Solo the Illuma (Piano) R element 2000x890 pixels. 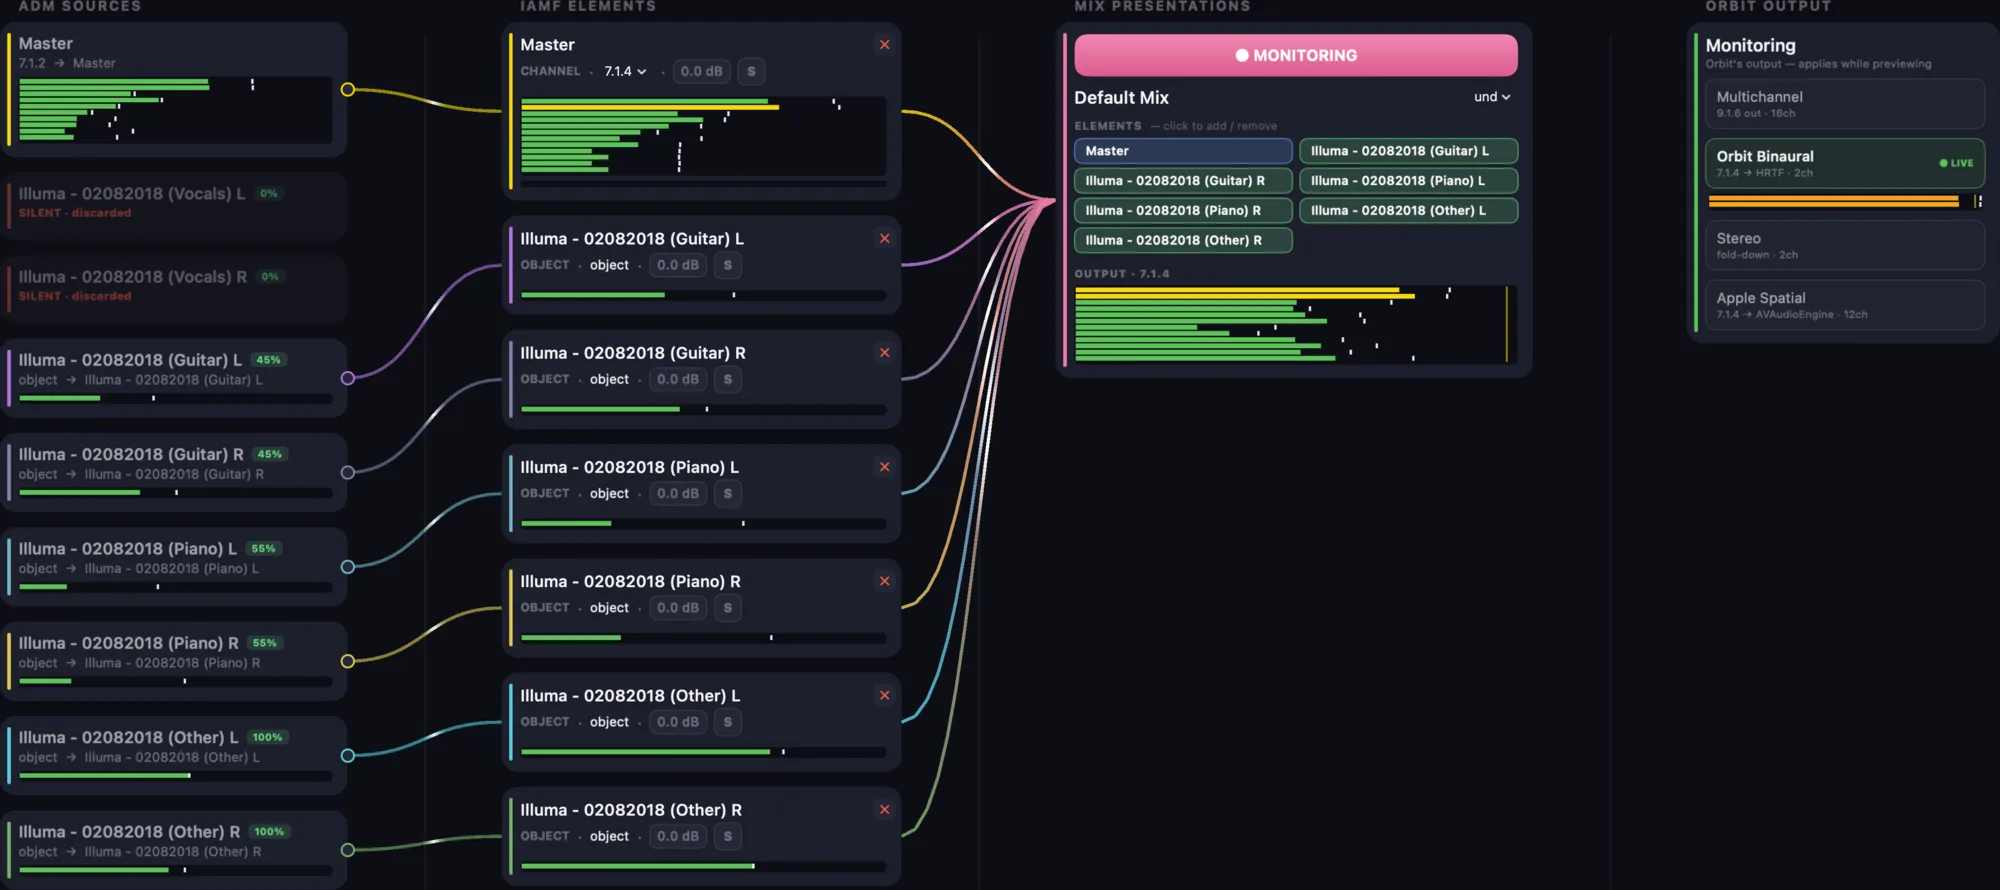727,608
